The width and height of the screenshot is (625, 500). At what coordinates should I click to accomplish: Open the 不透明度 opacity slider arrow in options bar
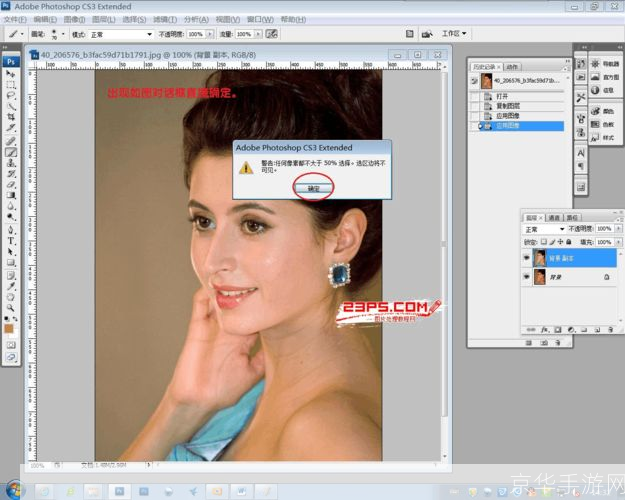point(210,34)
